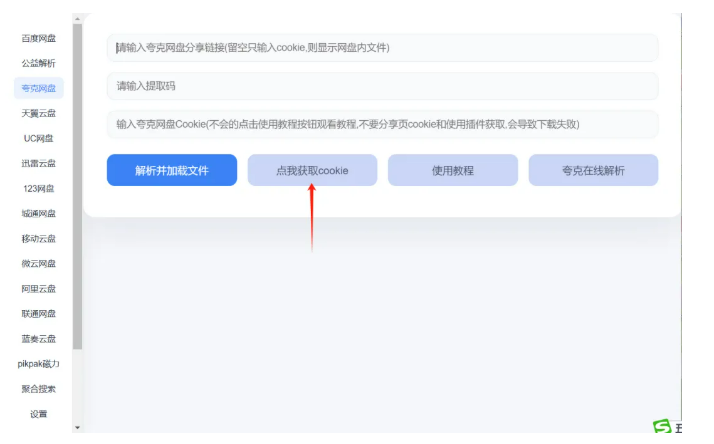
Task: Click the sidebar scrollbar down arrow
Action: (x=77, y=428)
